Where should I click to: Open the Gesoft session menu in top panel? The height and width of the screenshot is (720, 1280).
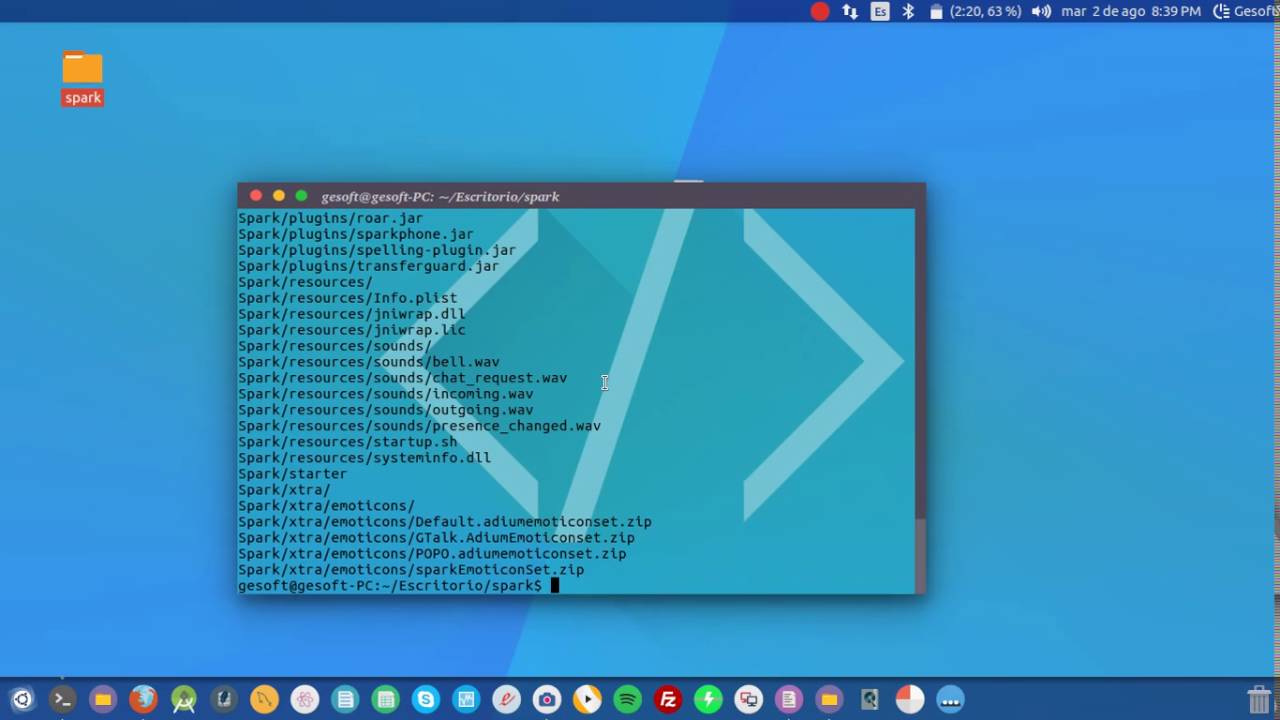click(x=1246, y=11)
